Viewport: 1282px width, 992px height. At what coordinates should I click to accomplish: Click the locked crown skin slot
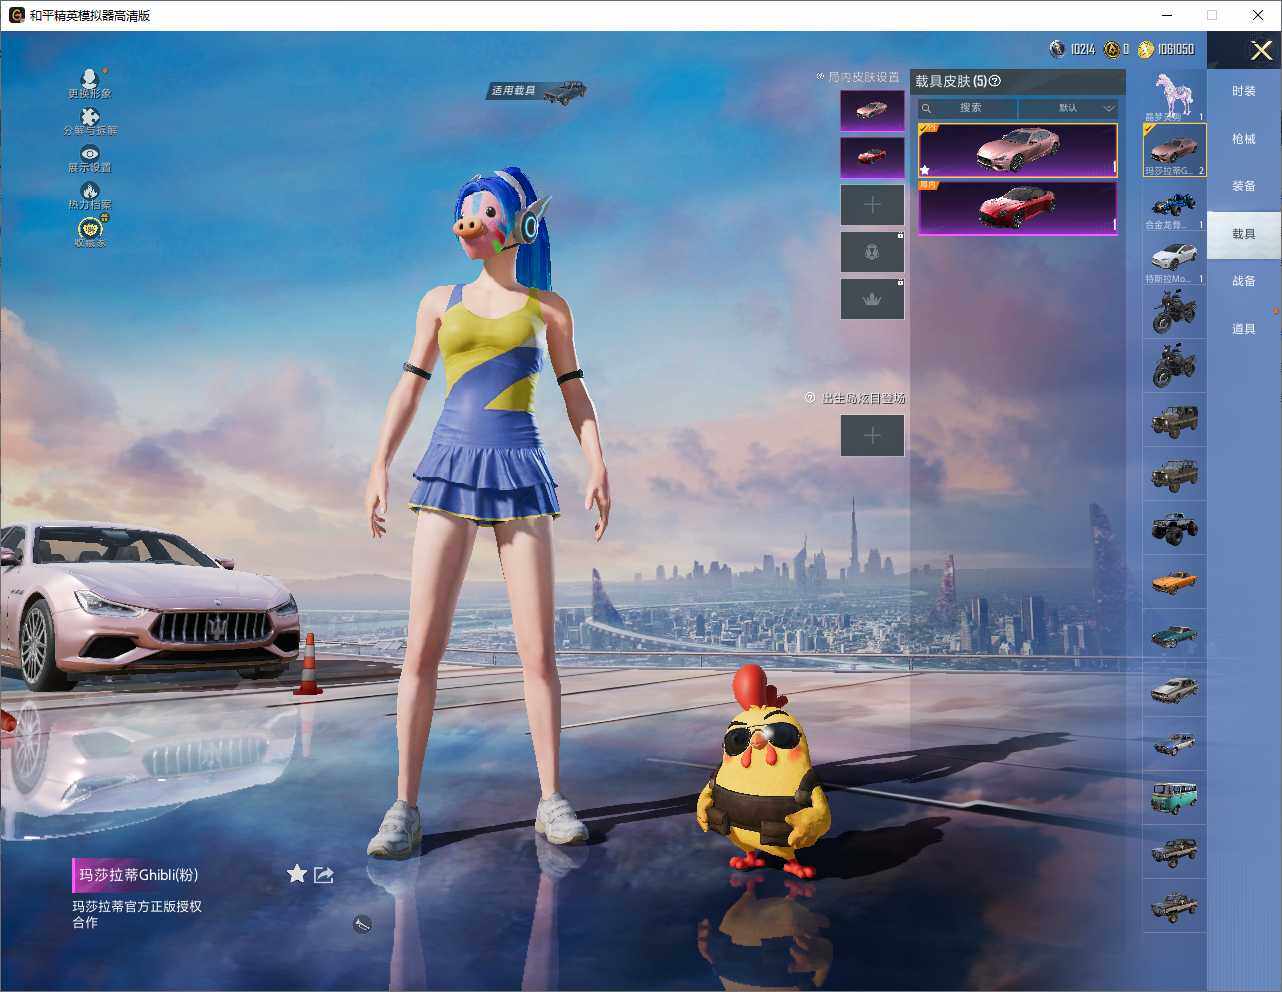(872, 299)
